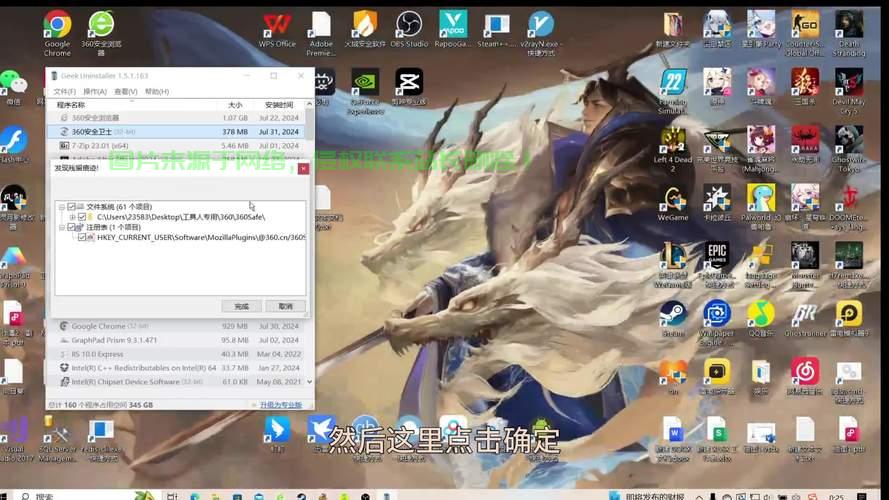Open the 操作(A) menu in Geek Uninstaller
889x500 pixels.
click(x=95, y=91)
